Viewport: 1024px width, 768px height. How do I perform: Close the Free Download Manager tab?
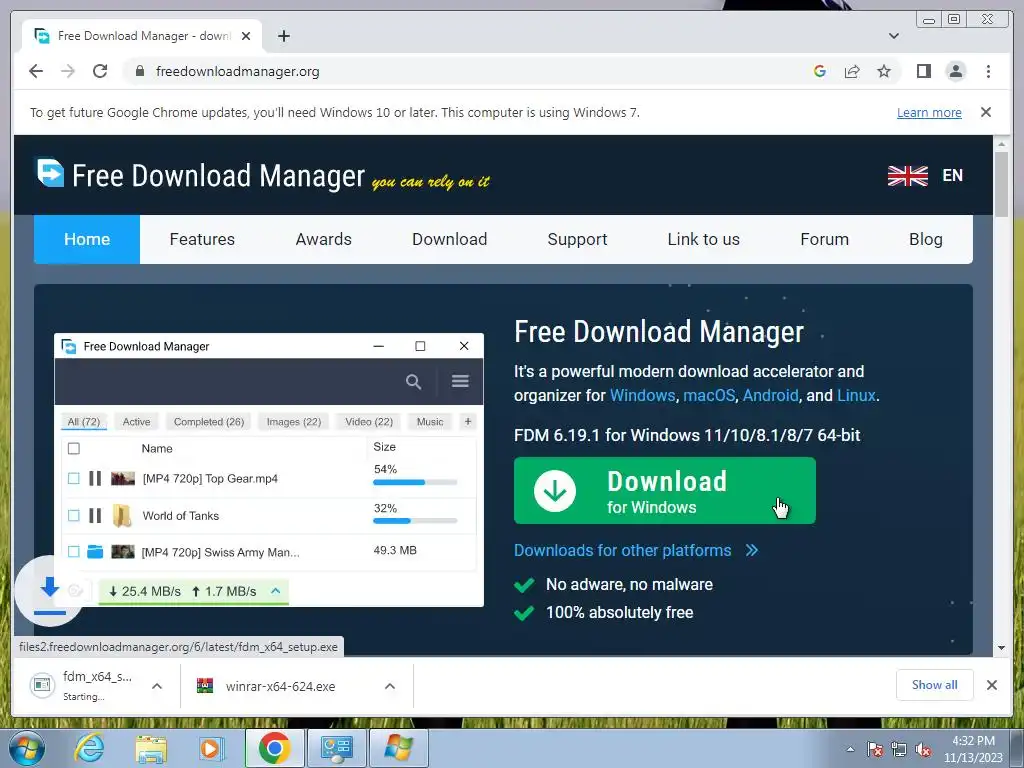[246, 36]
